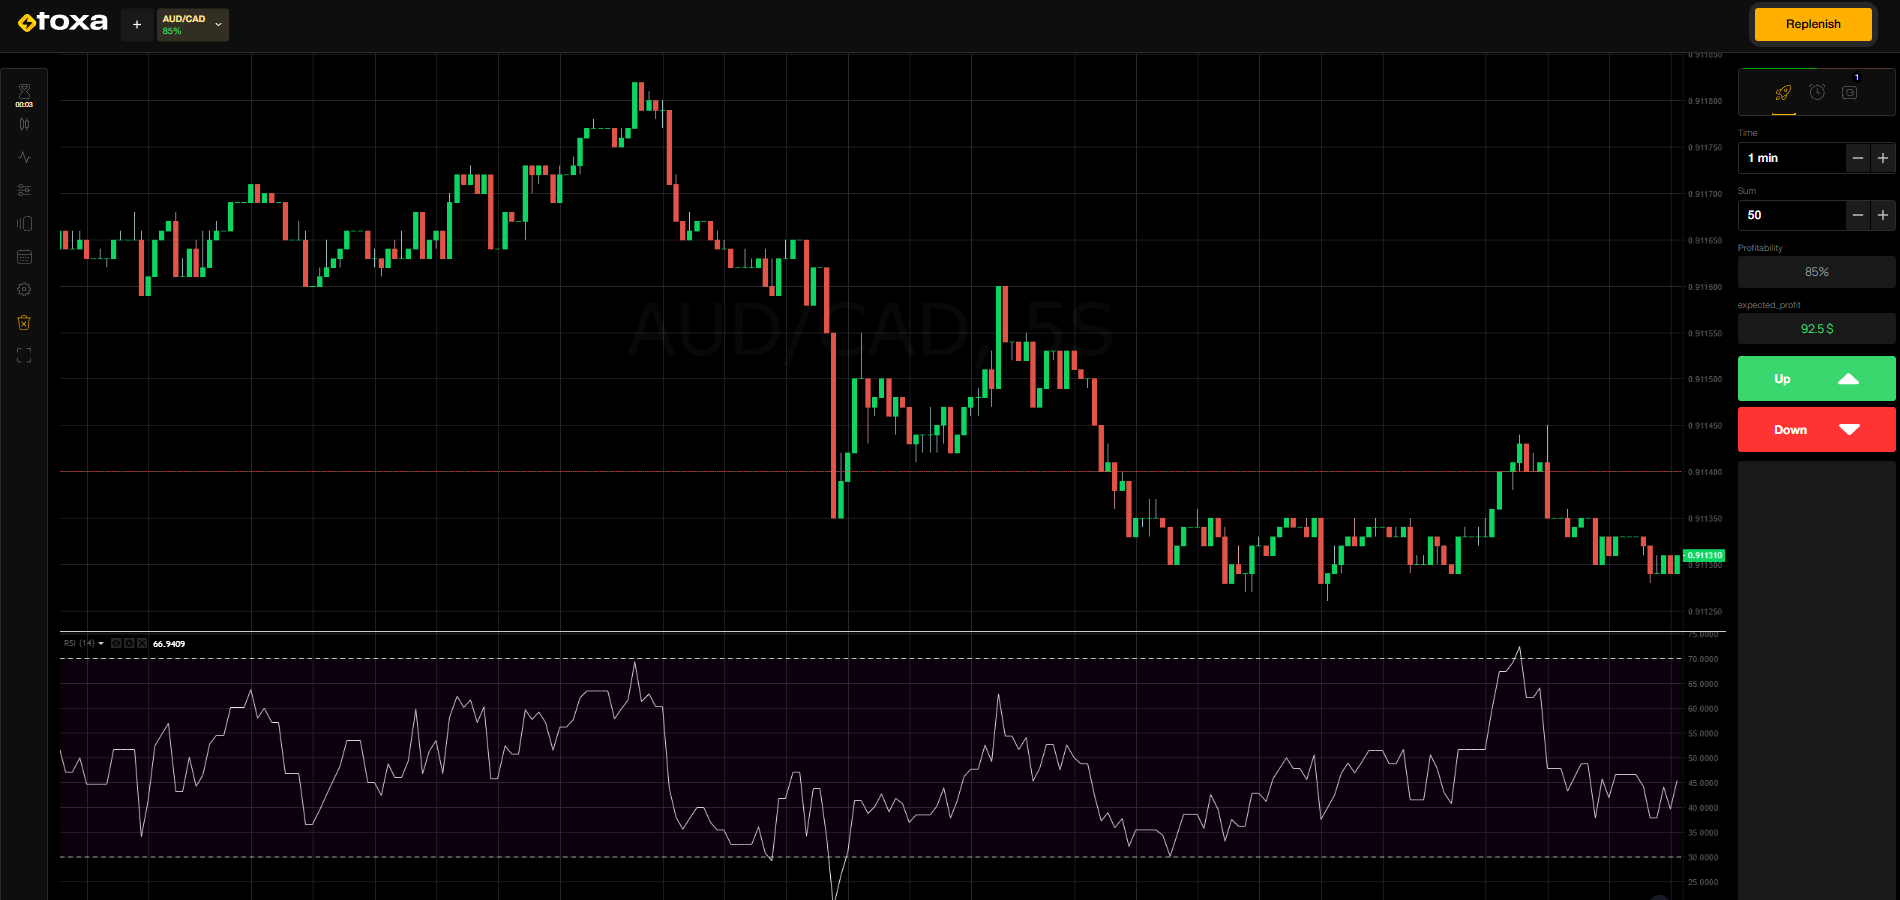1900x900 pixels.
Task: Add a new asset tab with plus button
Action: click(136, 24)
